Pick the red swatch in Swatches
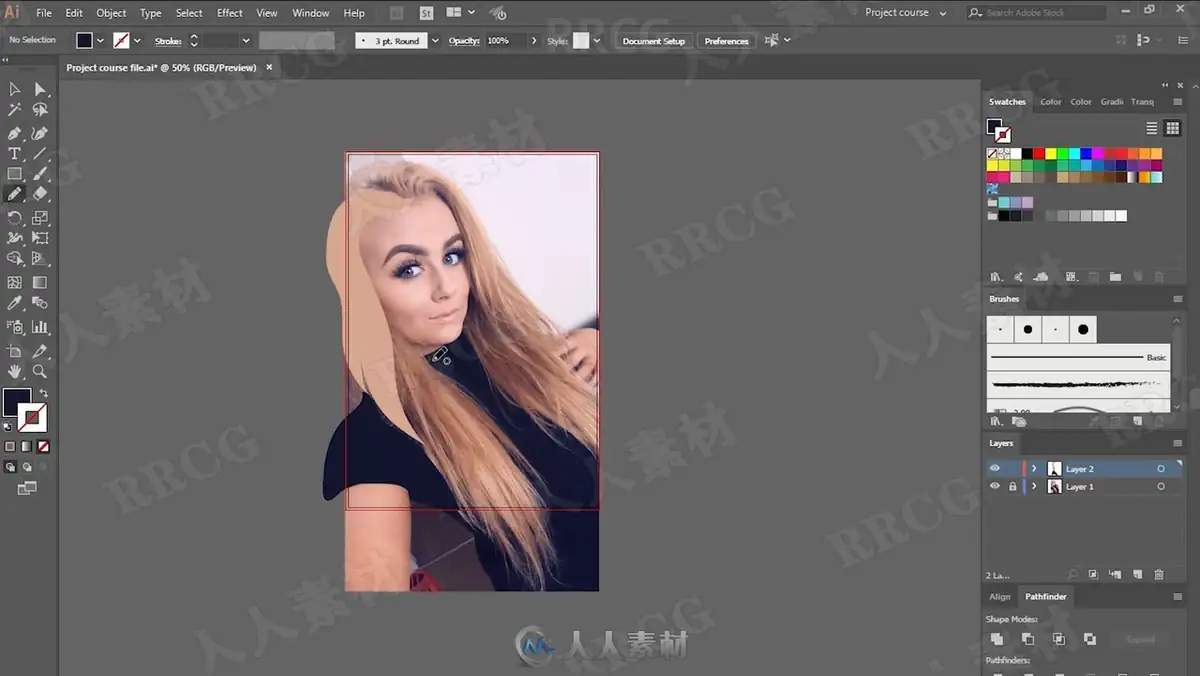 (x=1040, y=154)
